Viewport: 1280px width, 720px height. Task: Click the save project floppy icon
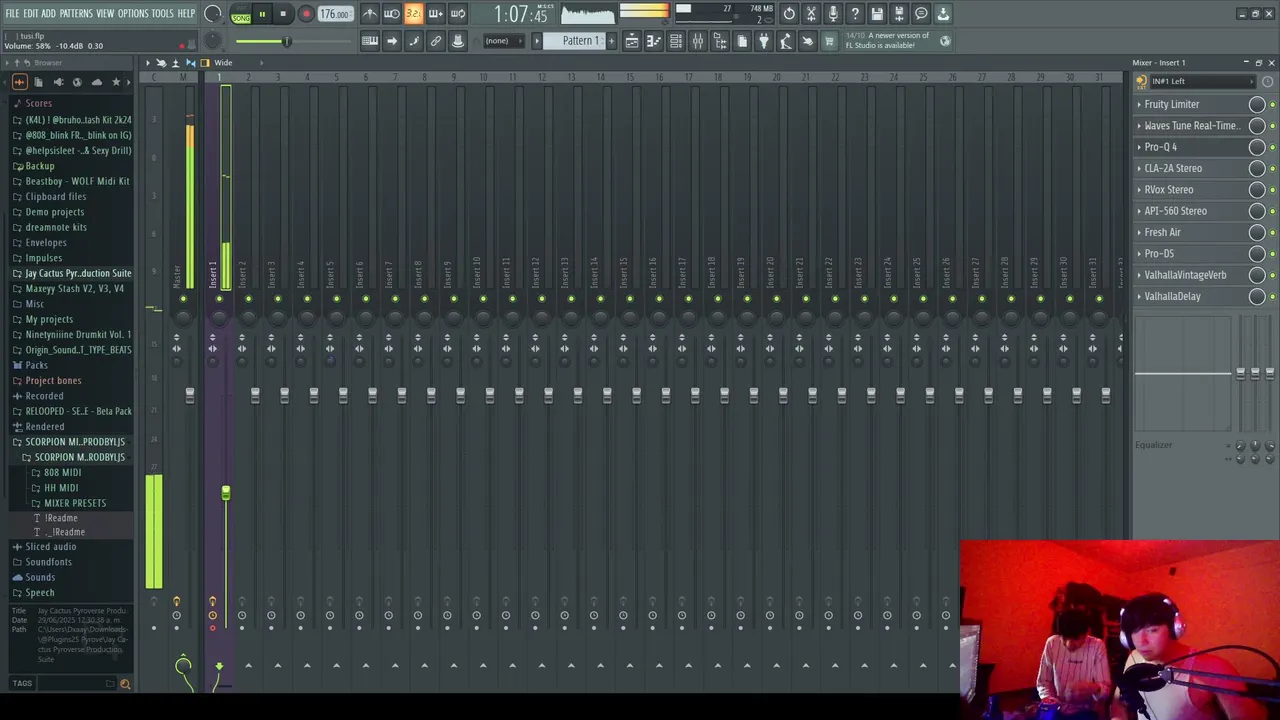click(x=877, y=14)
